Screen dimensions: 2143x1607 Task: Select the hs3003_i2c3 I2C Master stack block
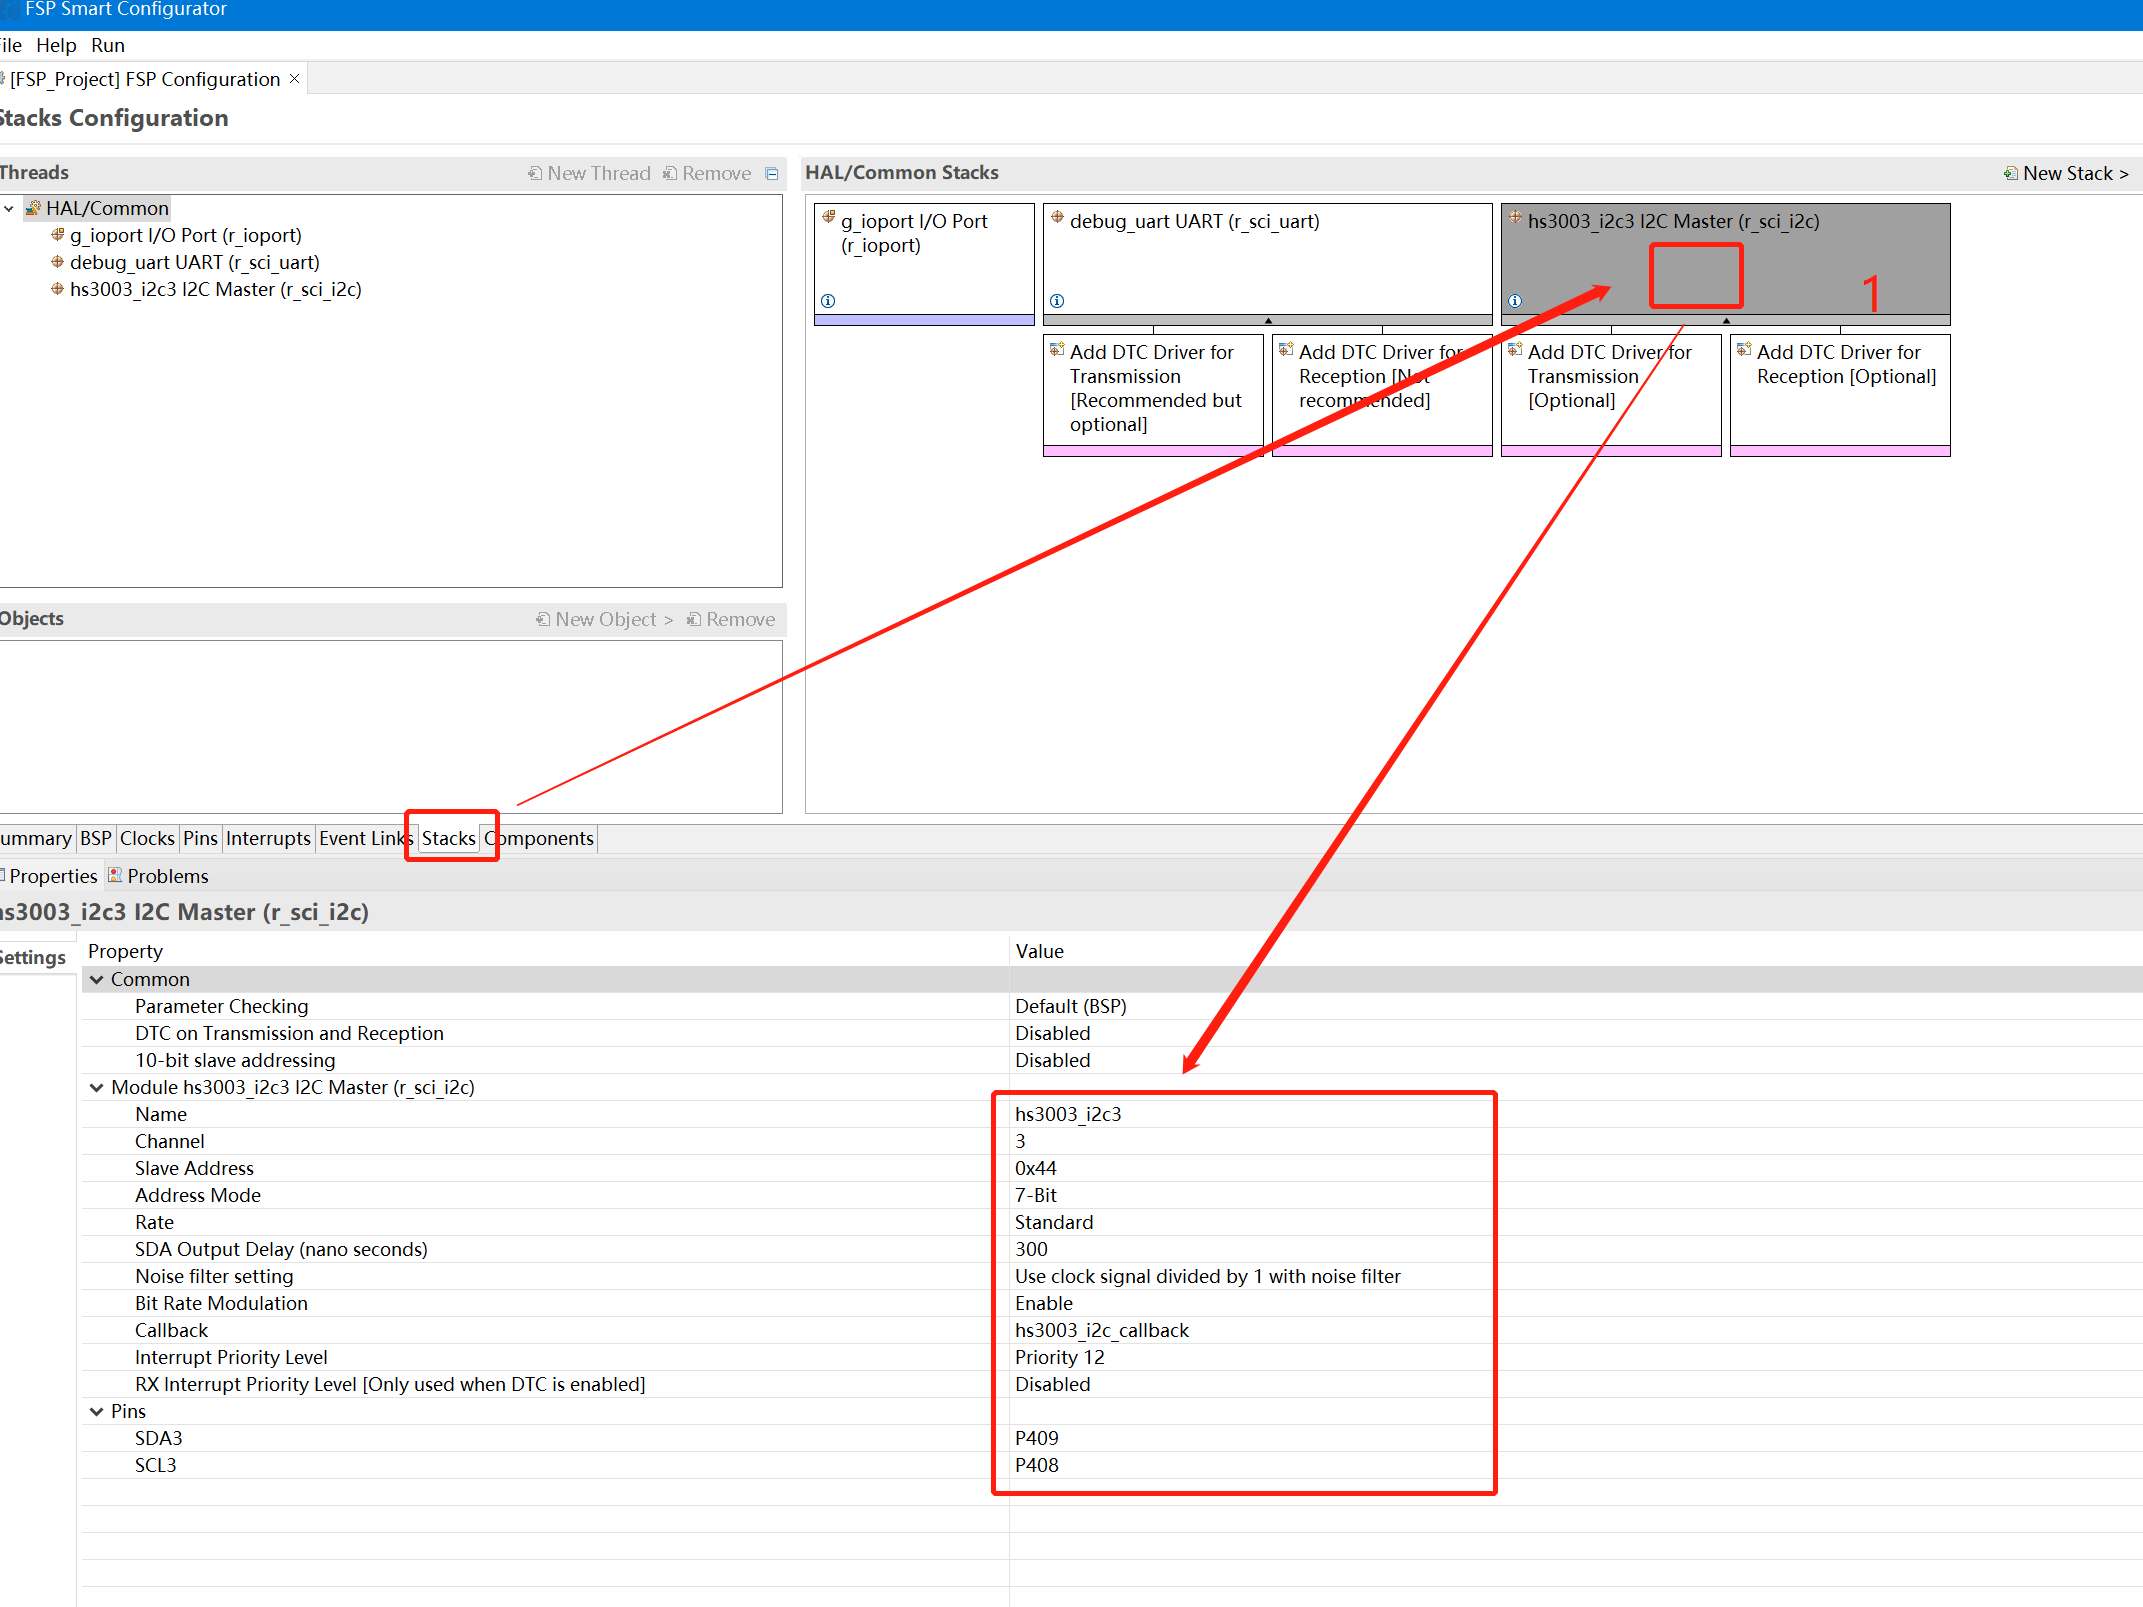1725,264
